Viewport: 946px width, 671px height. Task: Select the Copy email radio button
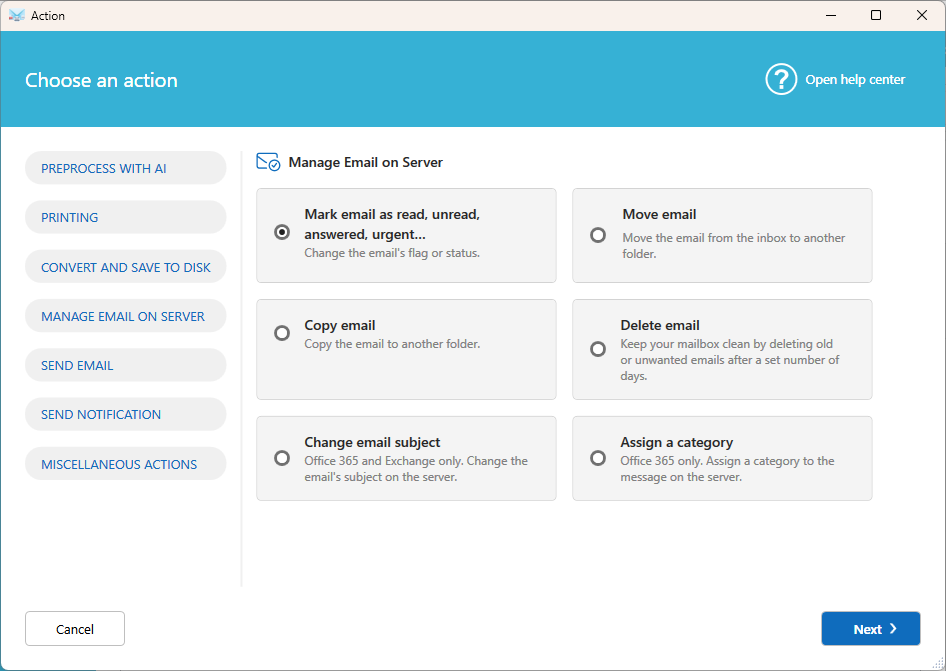(x=282, y=333)
